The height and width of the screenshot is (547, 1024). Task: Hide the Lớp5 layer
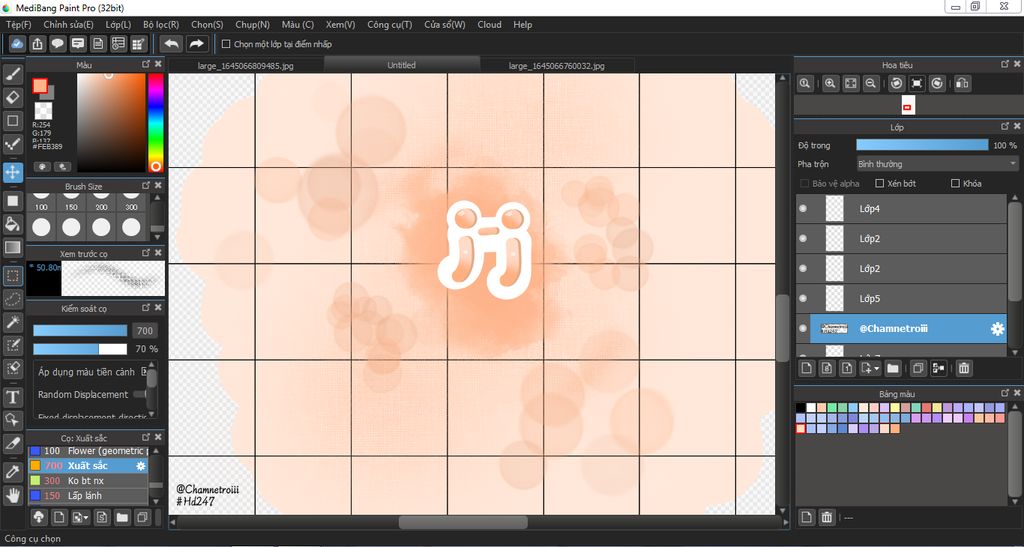pyautogui.click(x=803, y=298)
